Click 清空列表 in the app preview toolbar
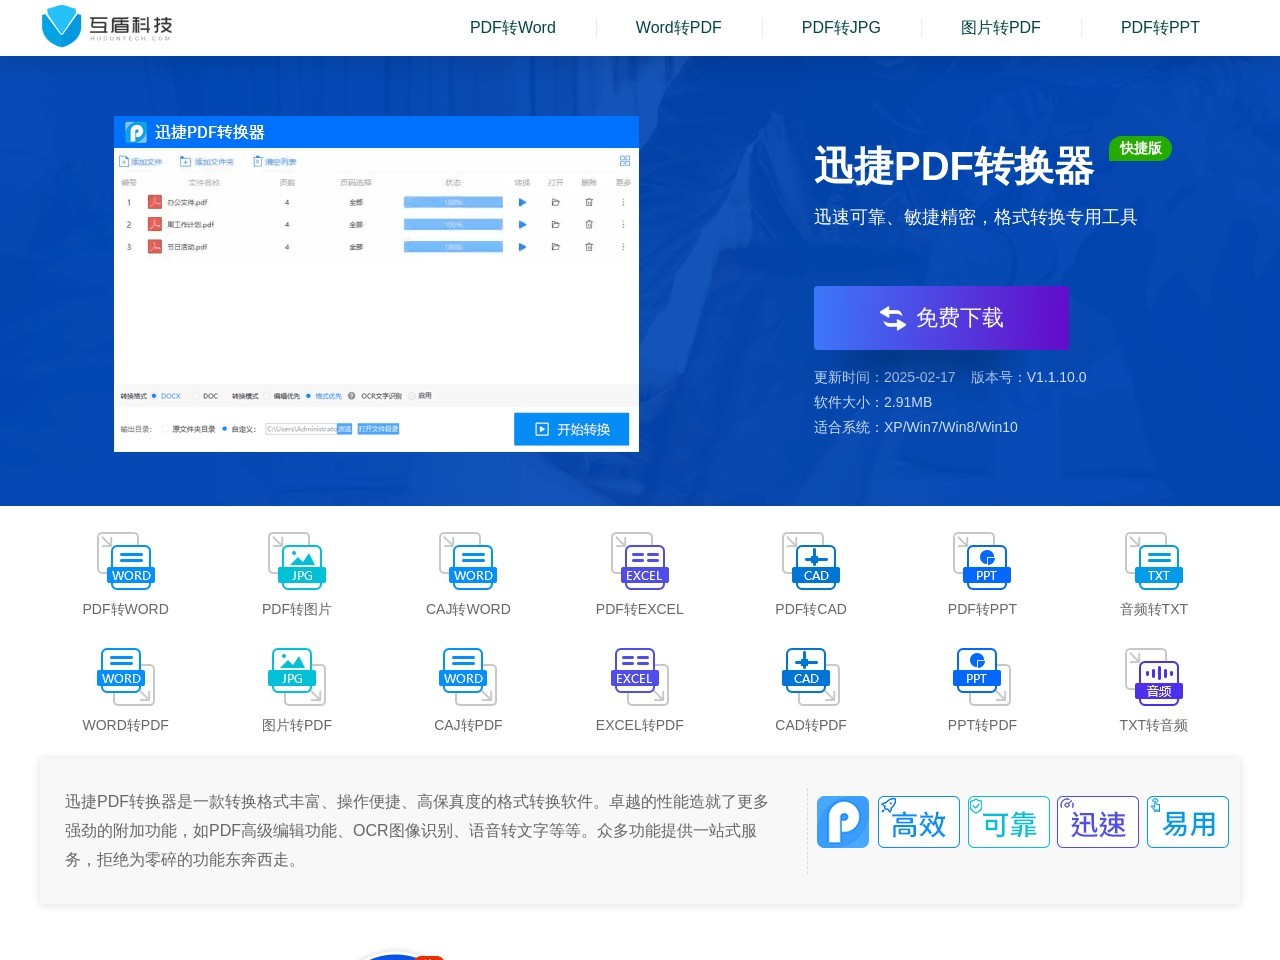The image size is (1280, 960). click(x=275, y=161)
